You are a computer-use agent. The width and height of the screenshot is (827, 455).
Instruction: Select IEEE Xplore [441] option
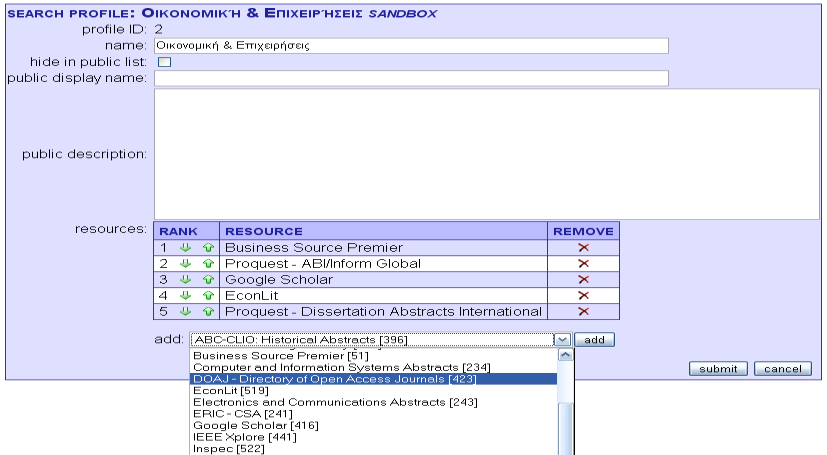coord(373,437)
